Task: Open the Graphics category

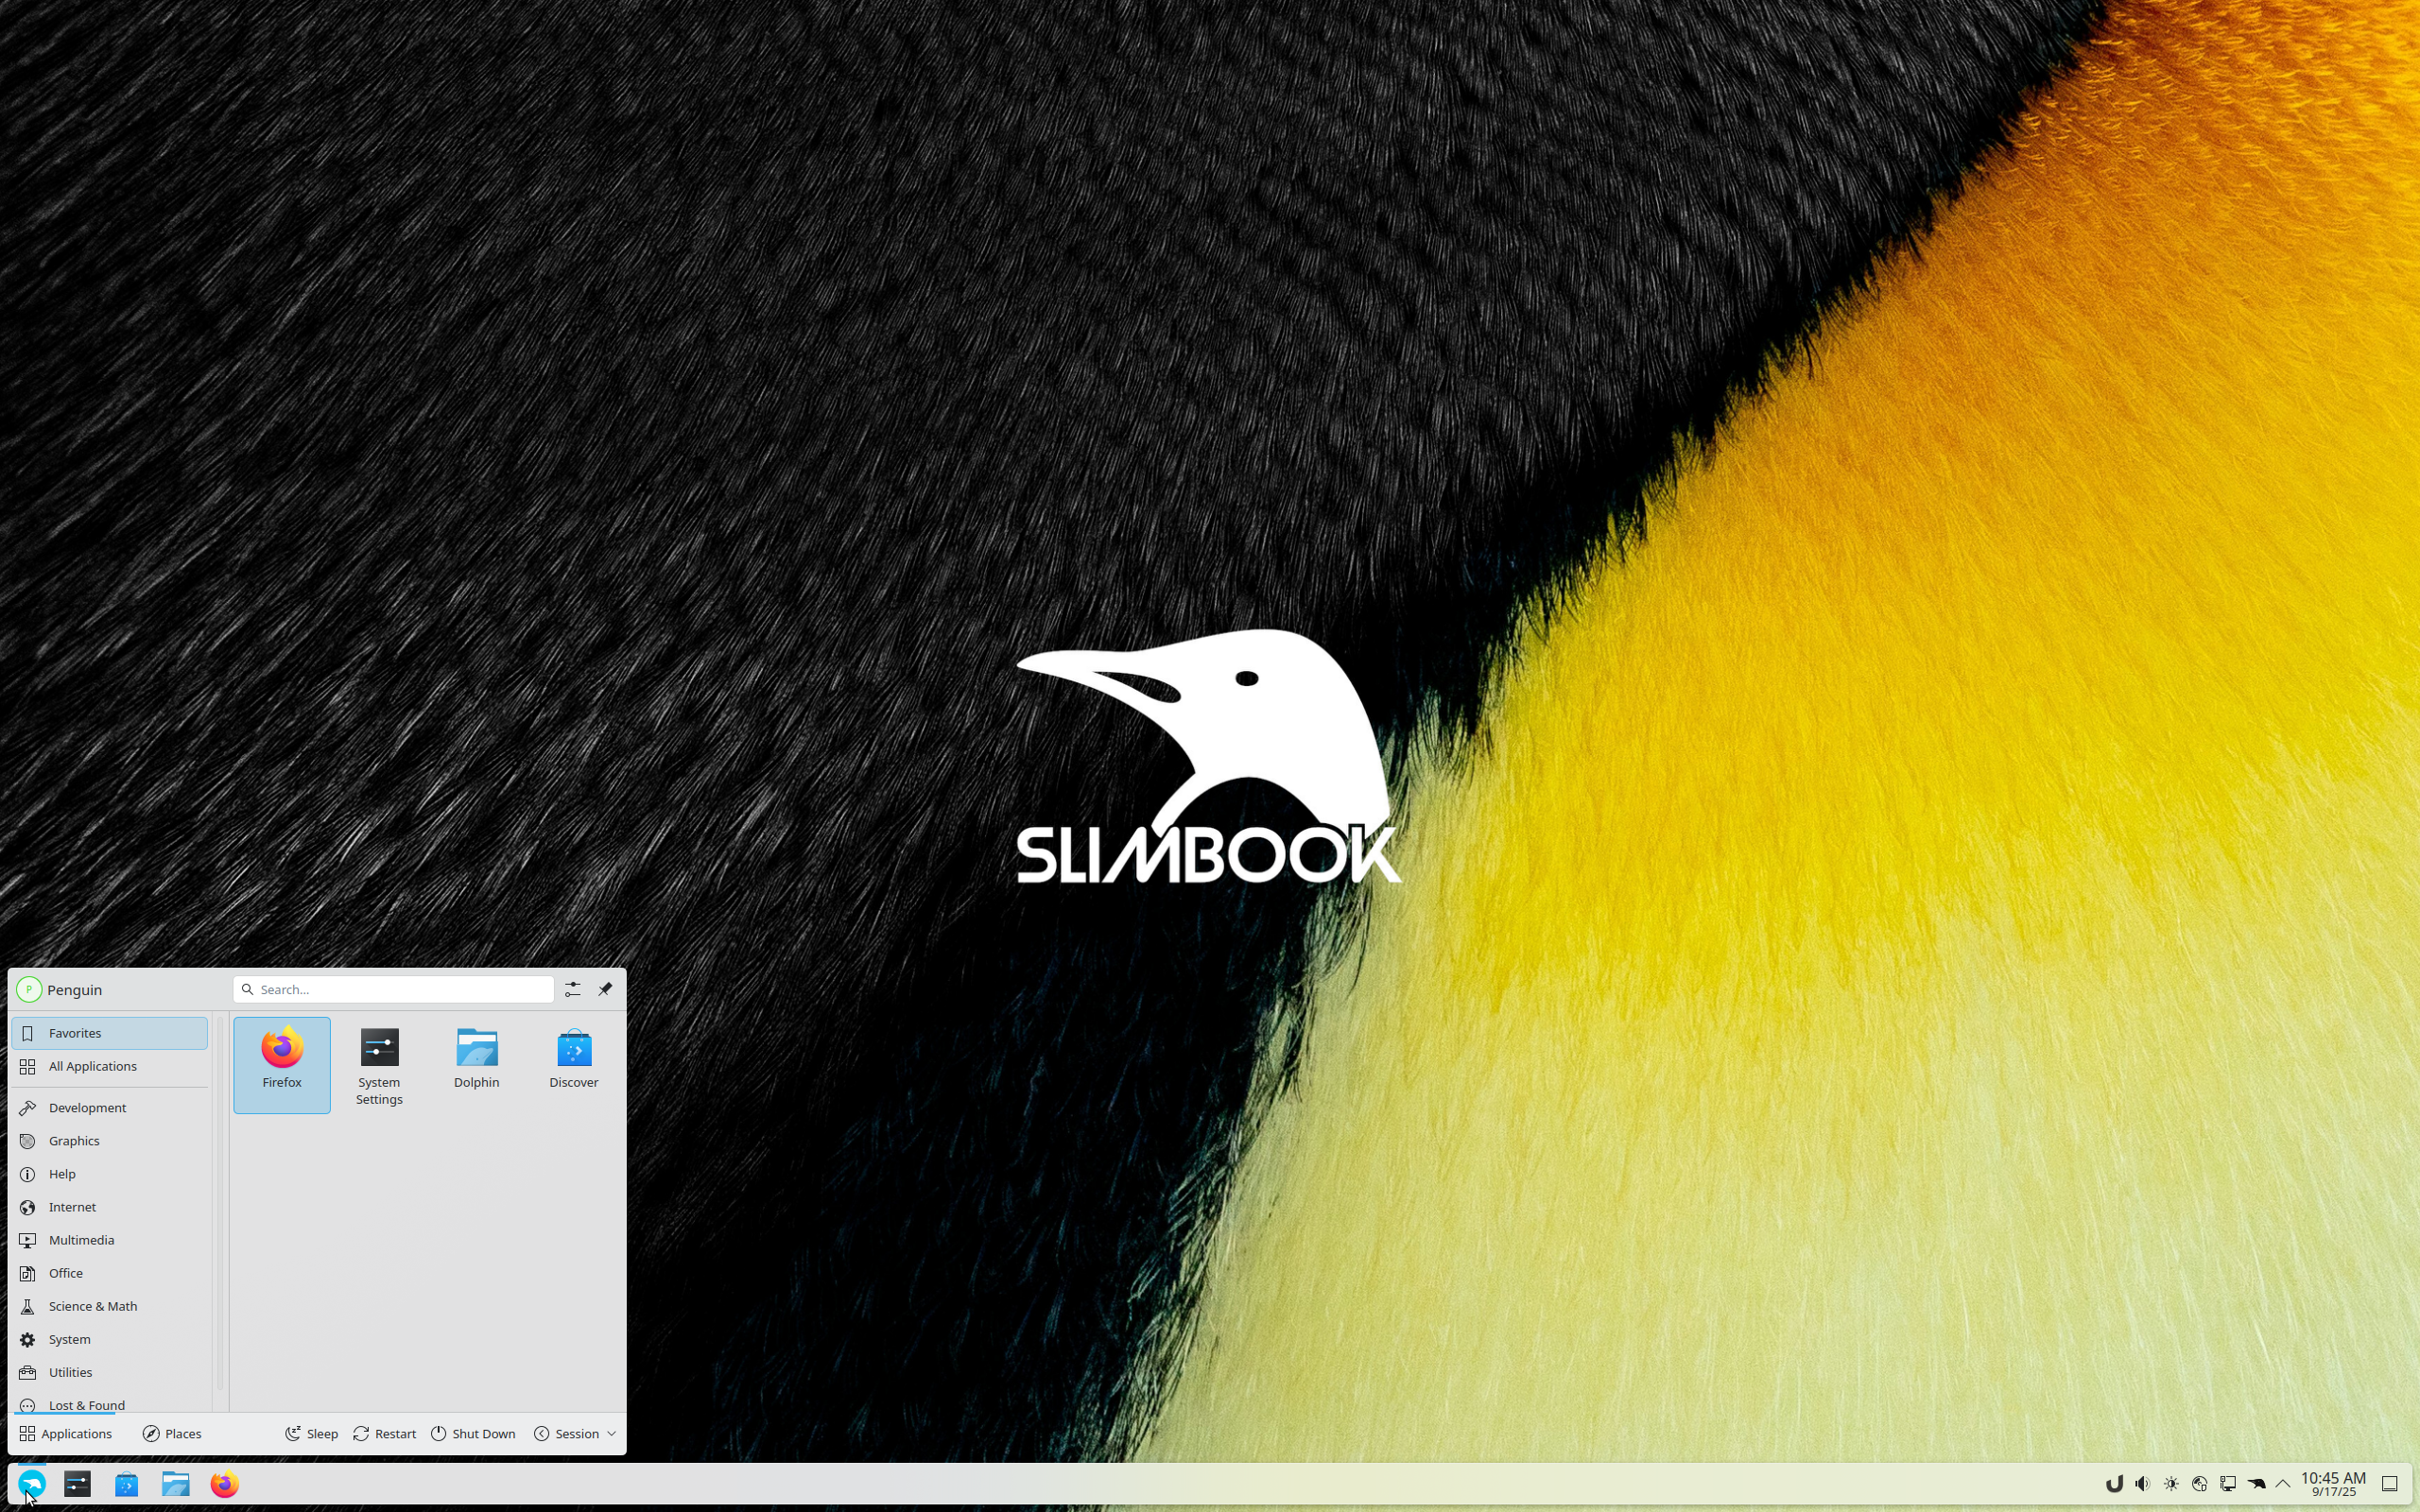Action: point(110,1141)
